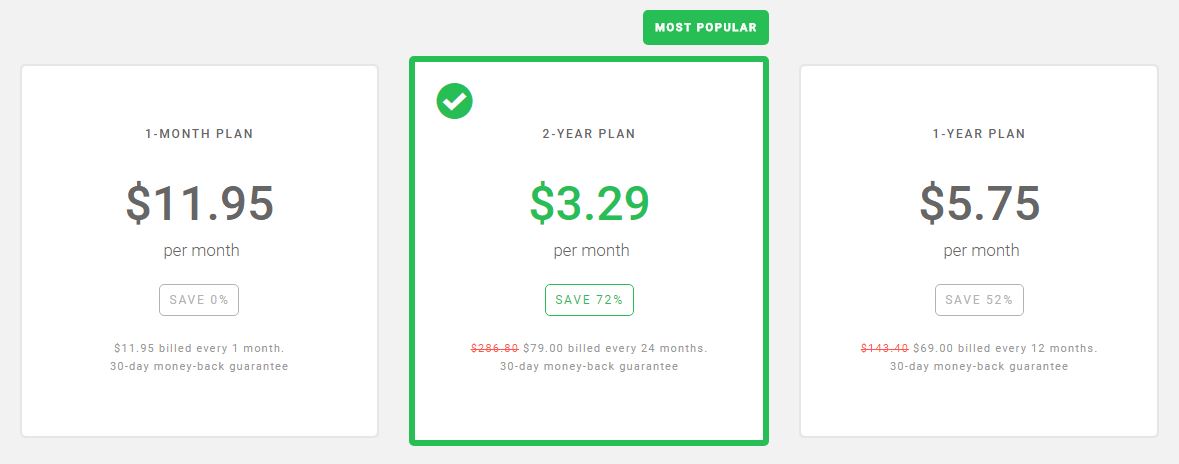1179x464 pixels.
Task: Click the green checkmark icon on the 2-Year Plan
Action: coord(454,101)
